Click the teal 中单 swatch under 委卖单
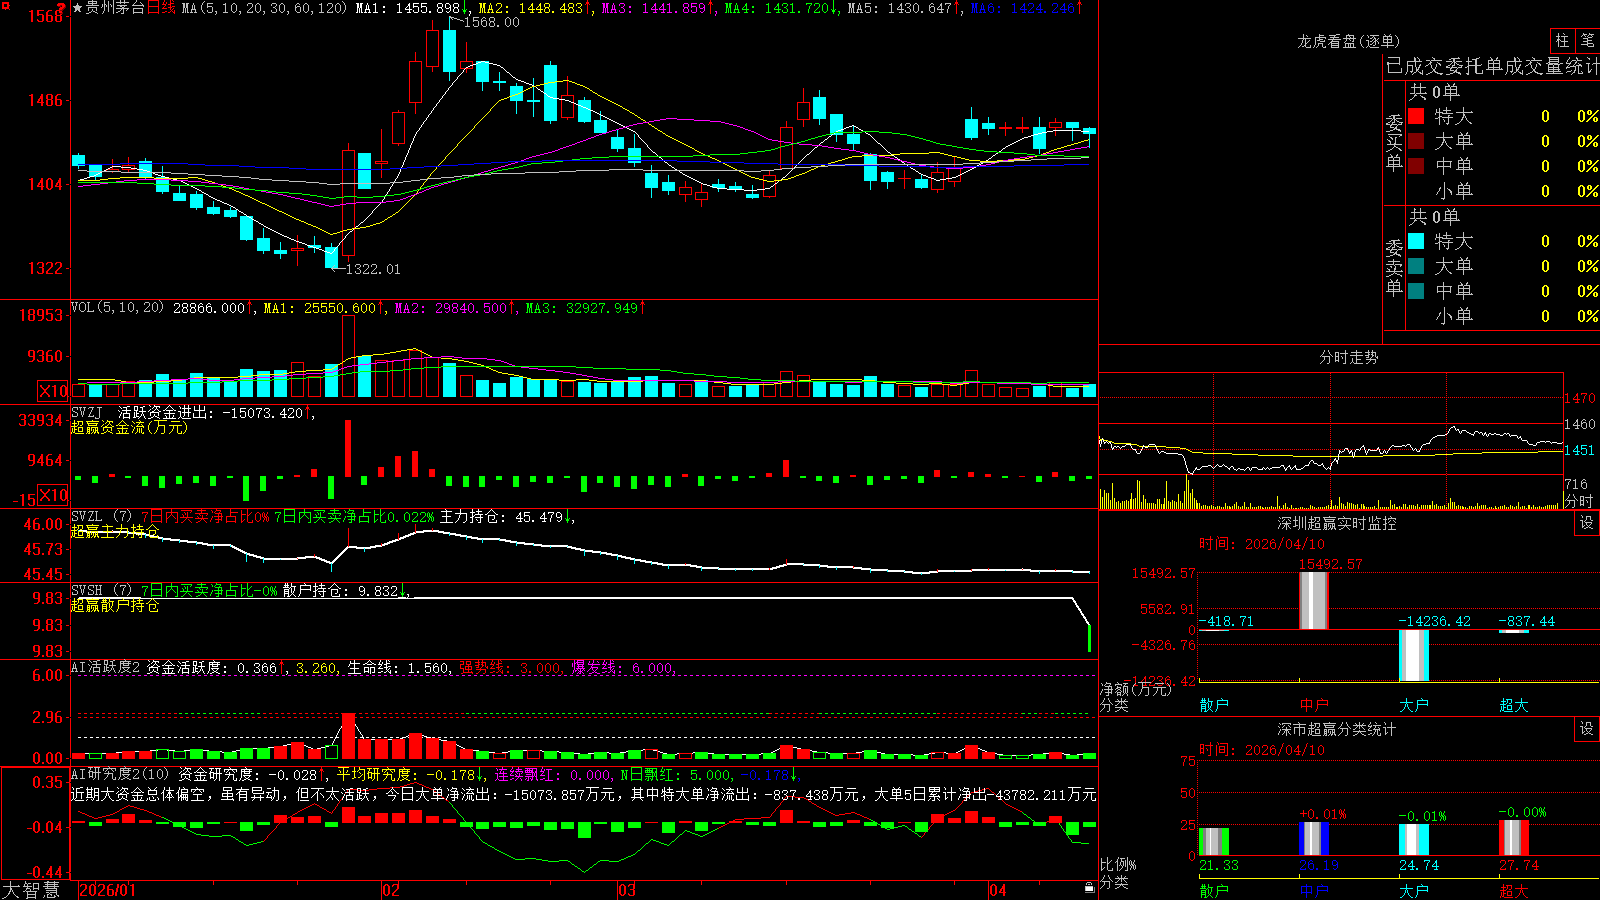This screenshot has width=1600, height=900. point(1416,291)
